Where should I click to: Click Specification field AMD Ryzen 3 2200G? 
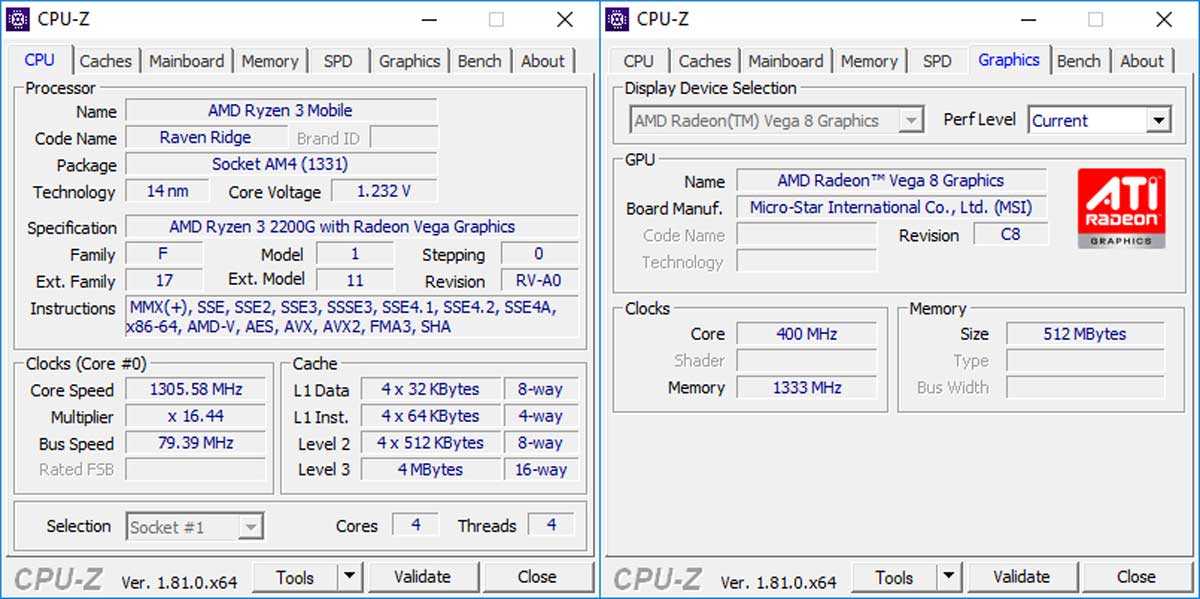tap(351, 227)
